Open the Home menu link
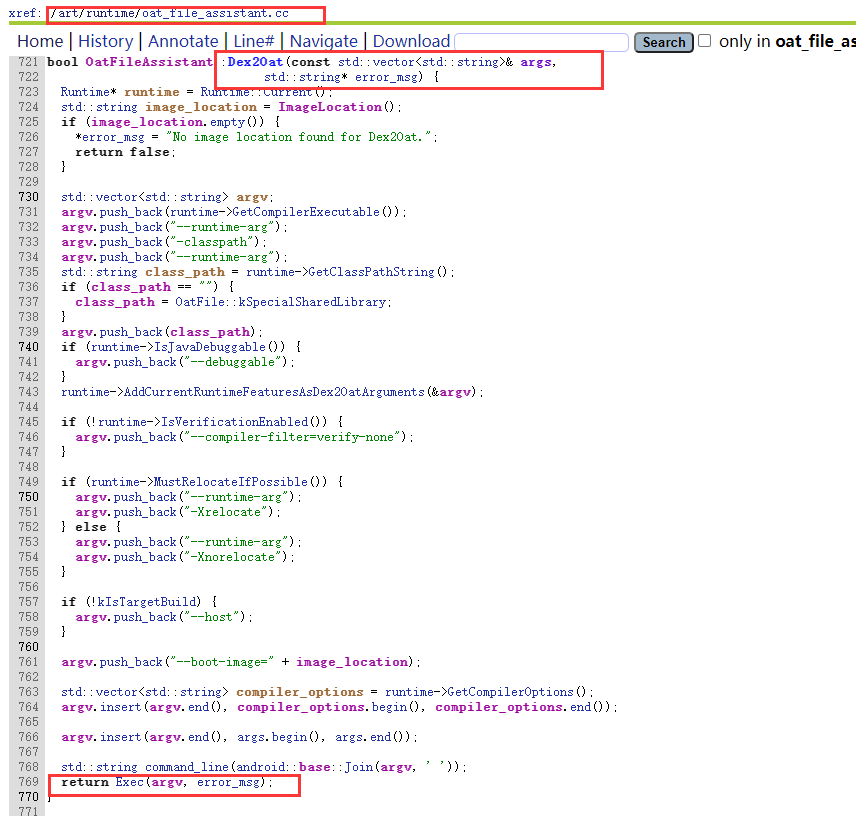The width and height of the screenshot is (856, 816). click(40, 41)
